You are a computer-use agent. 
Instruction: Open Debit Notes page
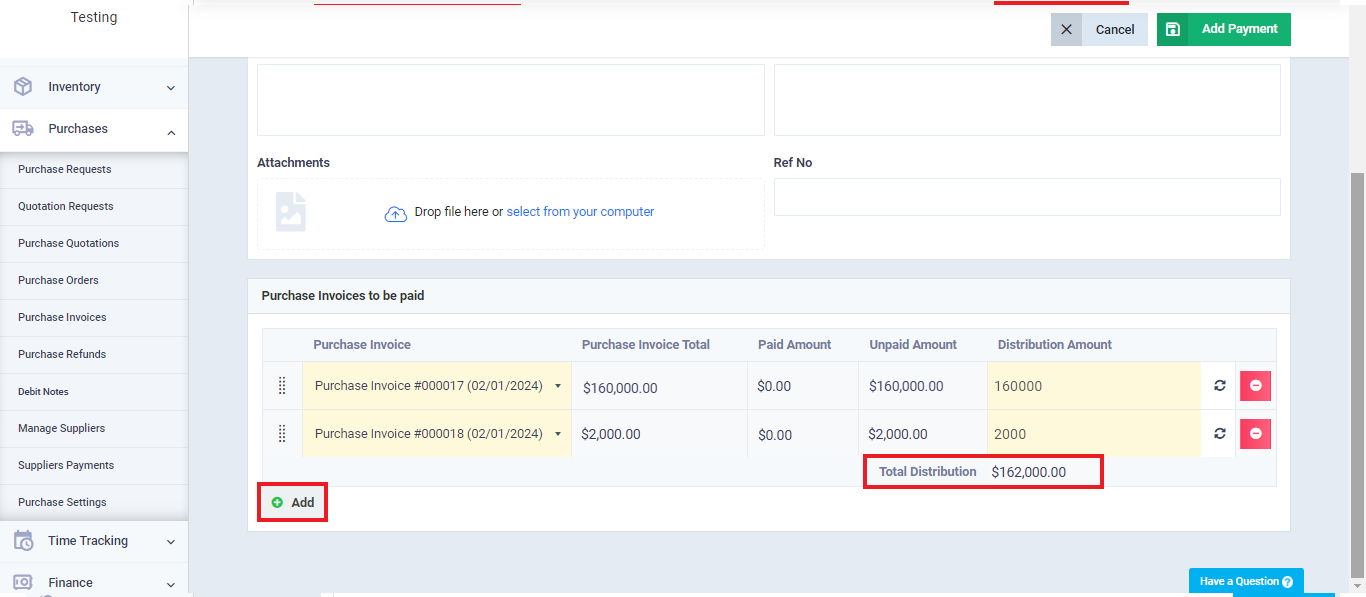point(43,391)
